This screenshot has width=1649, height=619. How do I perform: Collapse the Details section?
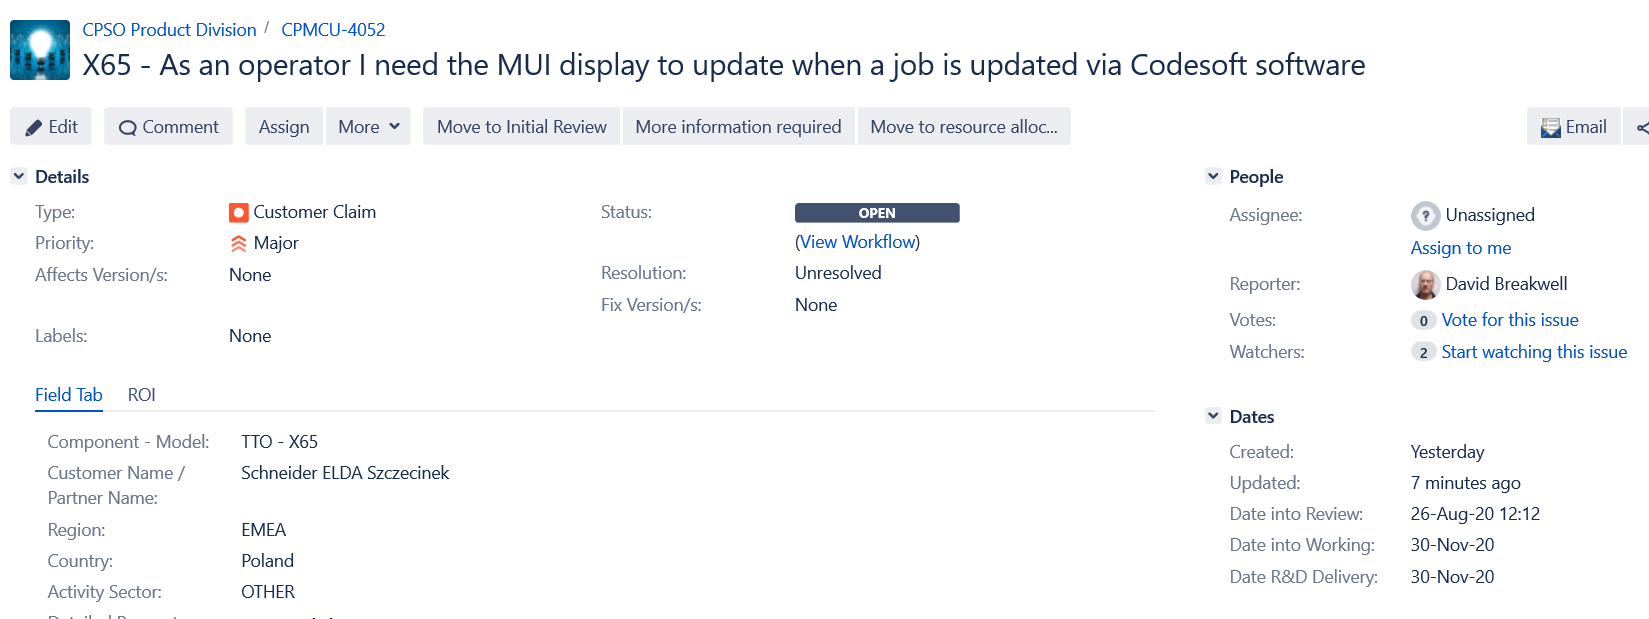pyautogui.click(x=19, y=176)
